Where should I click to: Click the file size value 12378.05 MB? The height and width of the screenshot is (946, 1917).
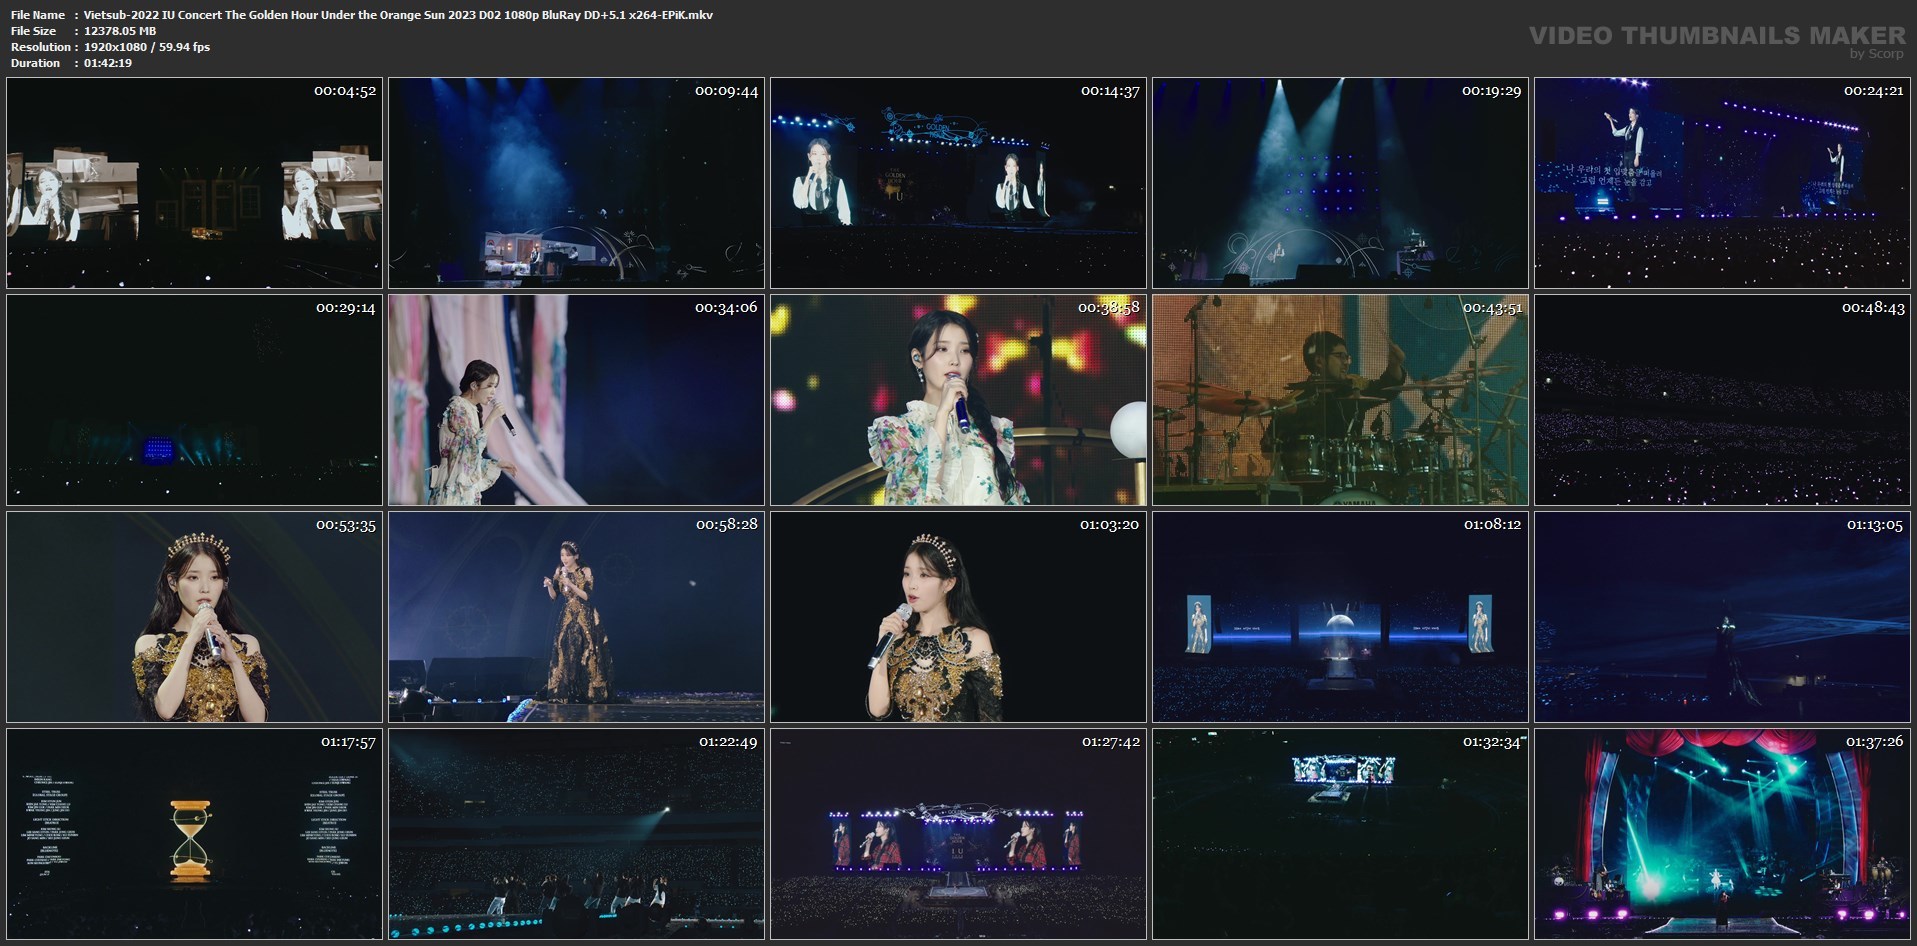pyautogui.click(x=119, y=31)
